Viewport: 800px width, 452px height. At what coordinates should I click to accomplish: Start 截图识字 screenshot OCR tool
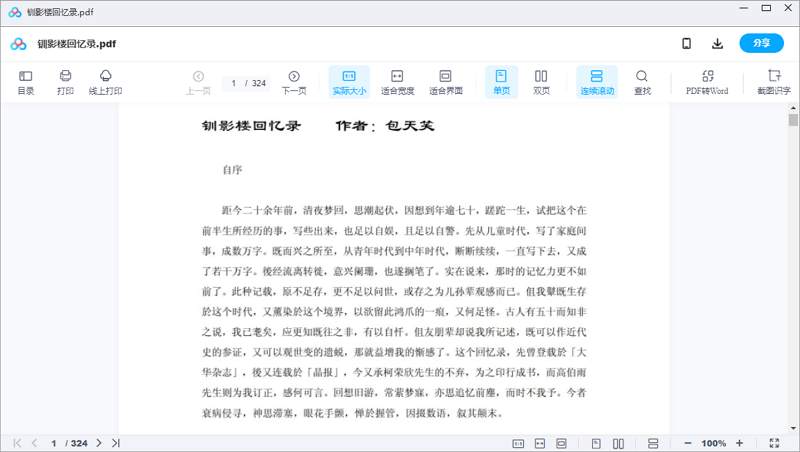click(x=773, y=82)
